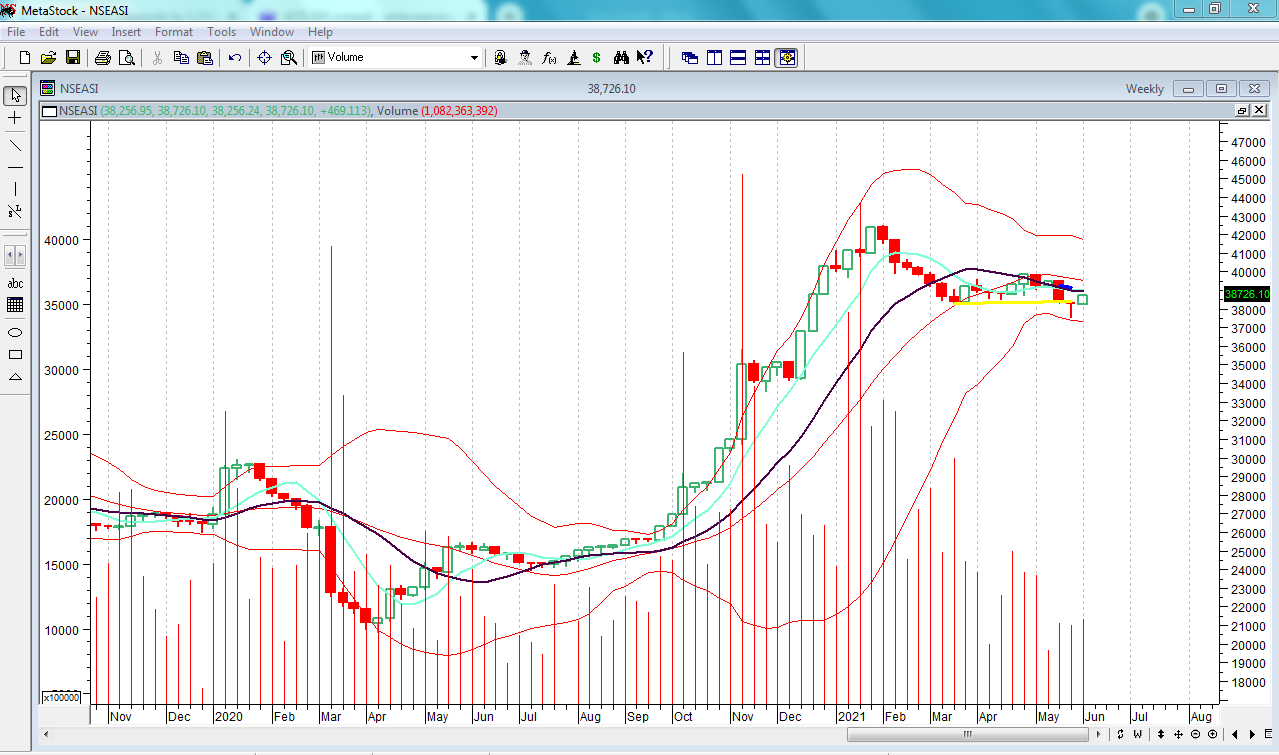Open the File menu
Viewport: 1279px width, 755px height.
click(16, 32)
